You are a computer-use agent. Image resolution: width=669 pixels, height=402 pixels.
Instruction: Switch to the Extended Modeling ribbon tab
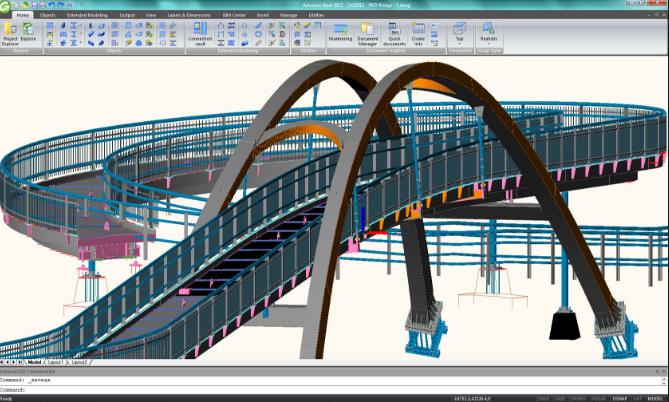click(86, 16)
